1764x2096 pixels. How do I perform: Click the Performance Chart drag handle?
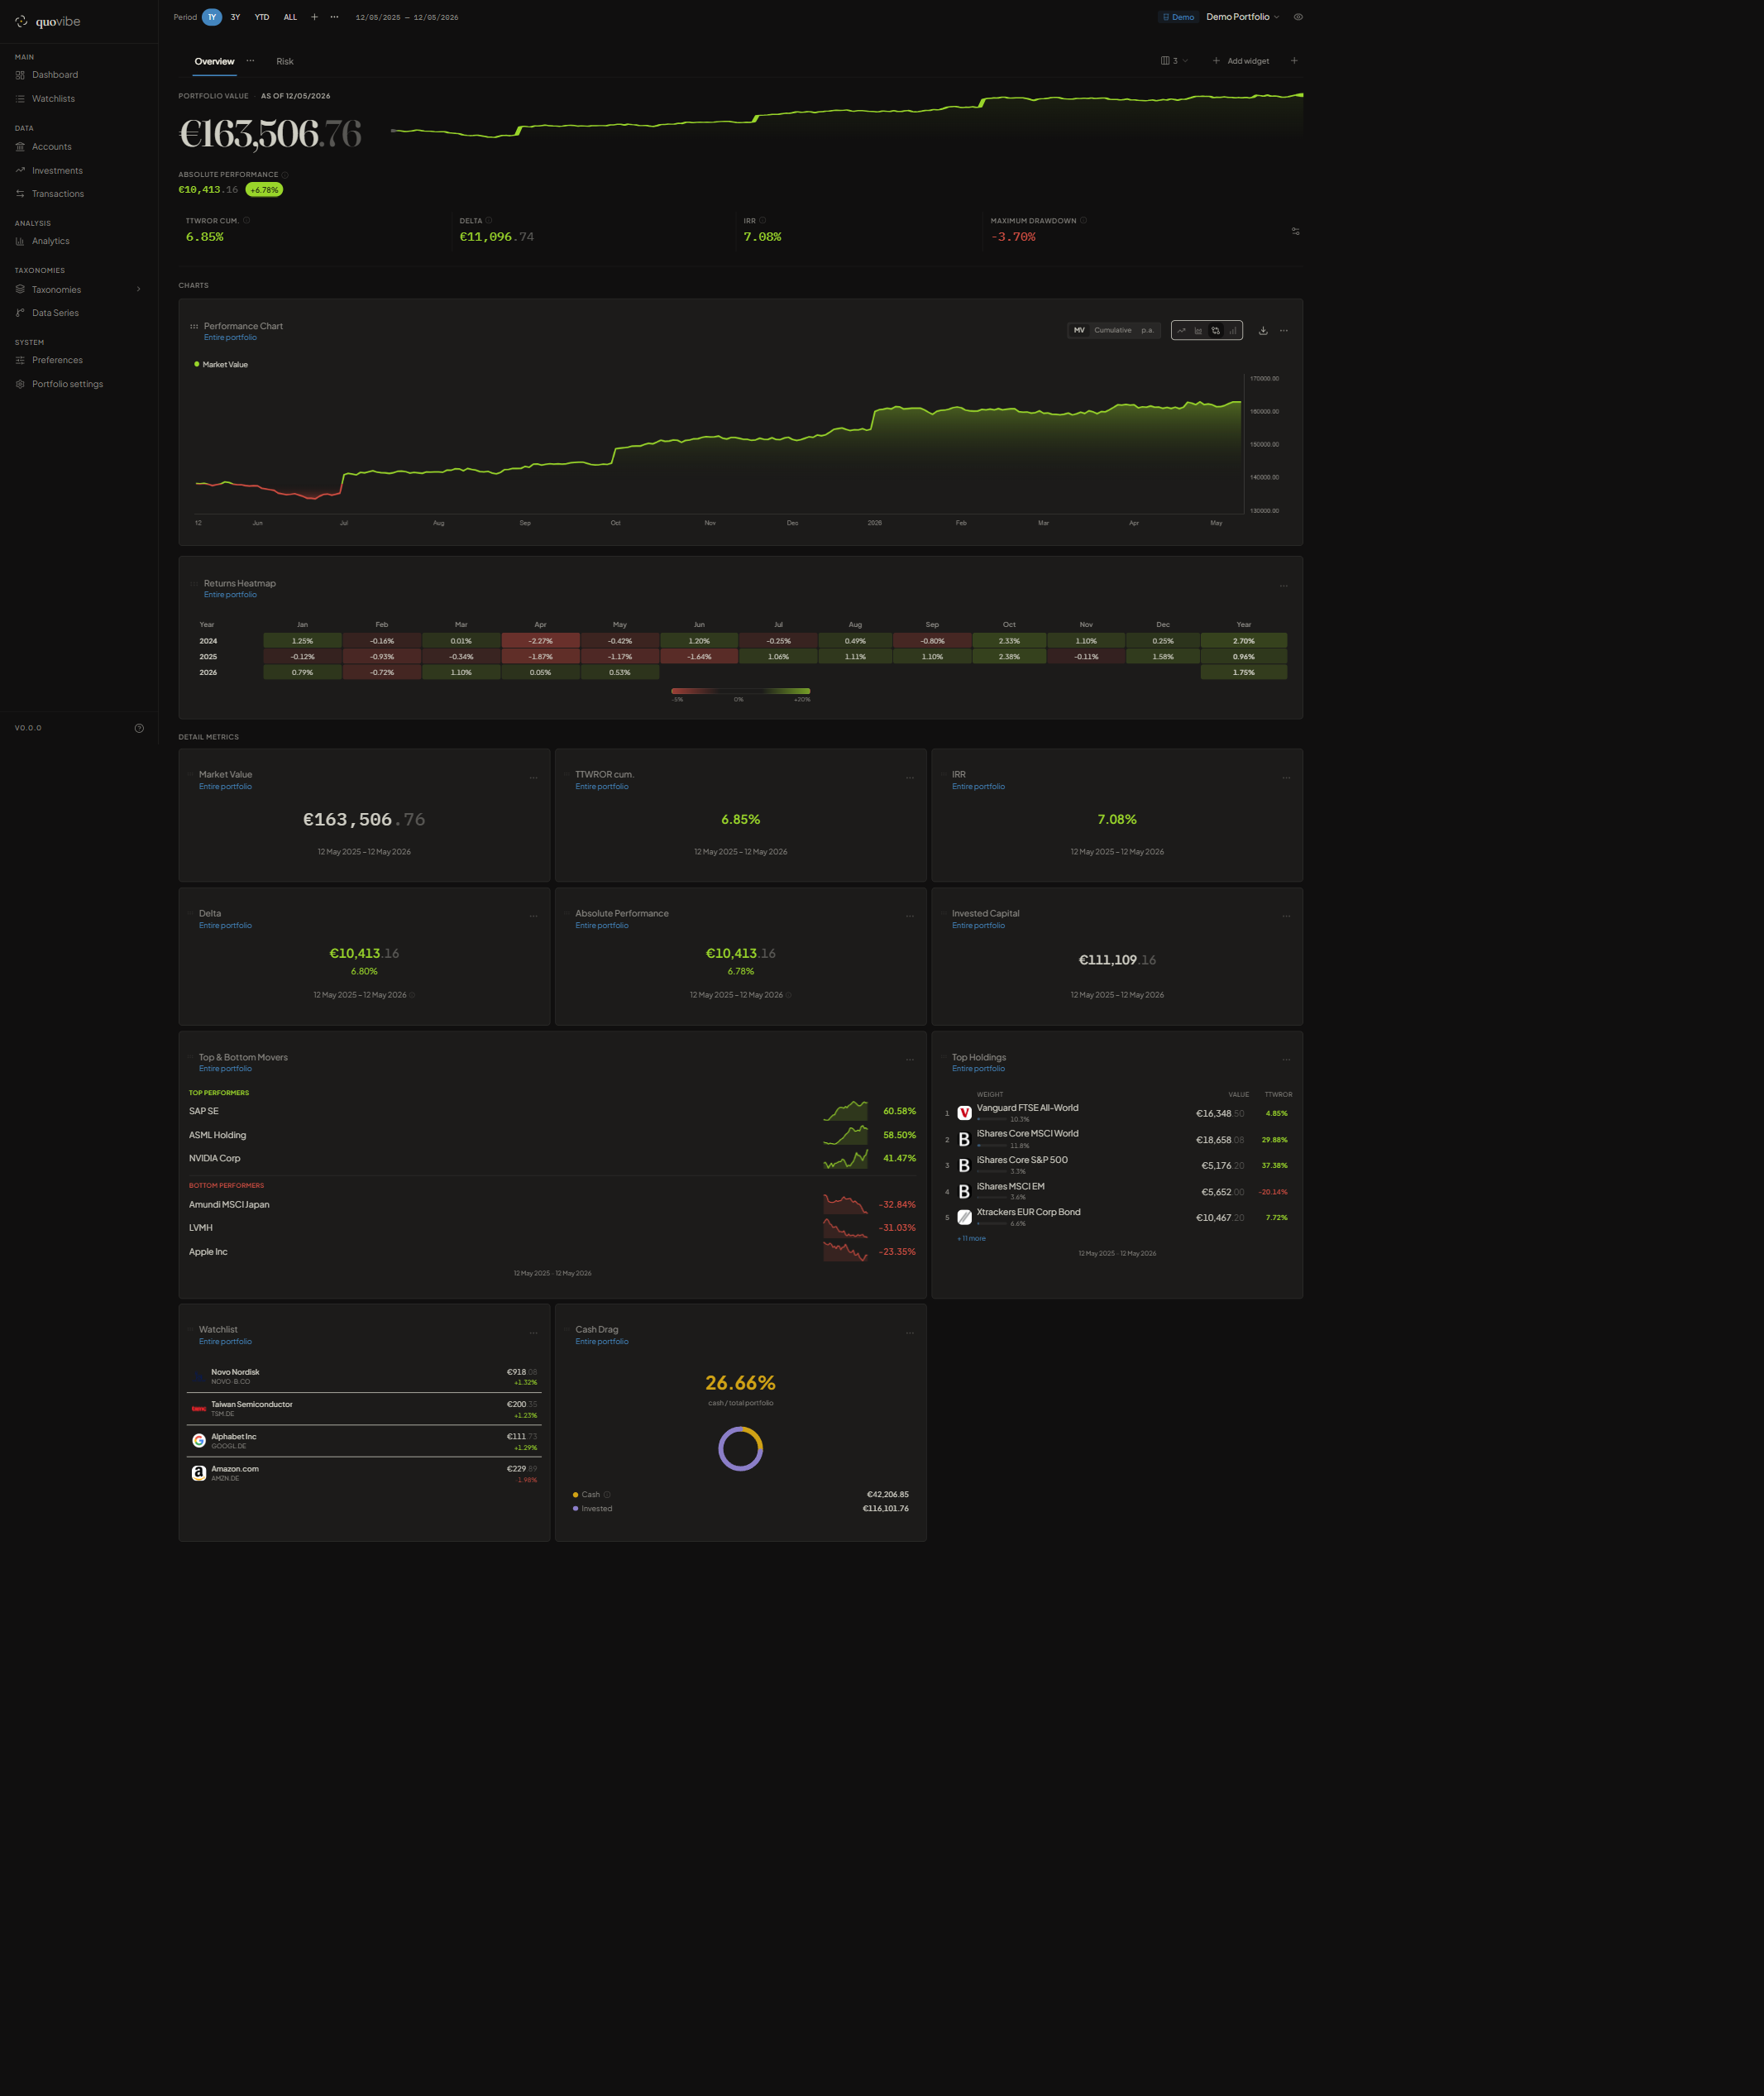(x=194, y=326)
